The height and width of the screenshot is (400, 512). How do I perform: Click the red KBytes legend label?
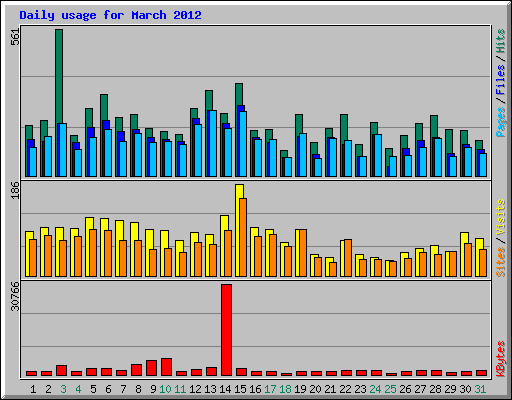pyautogui.click(x=501, y=359)
